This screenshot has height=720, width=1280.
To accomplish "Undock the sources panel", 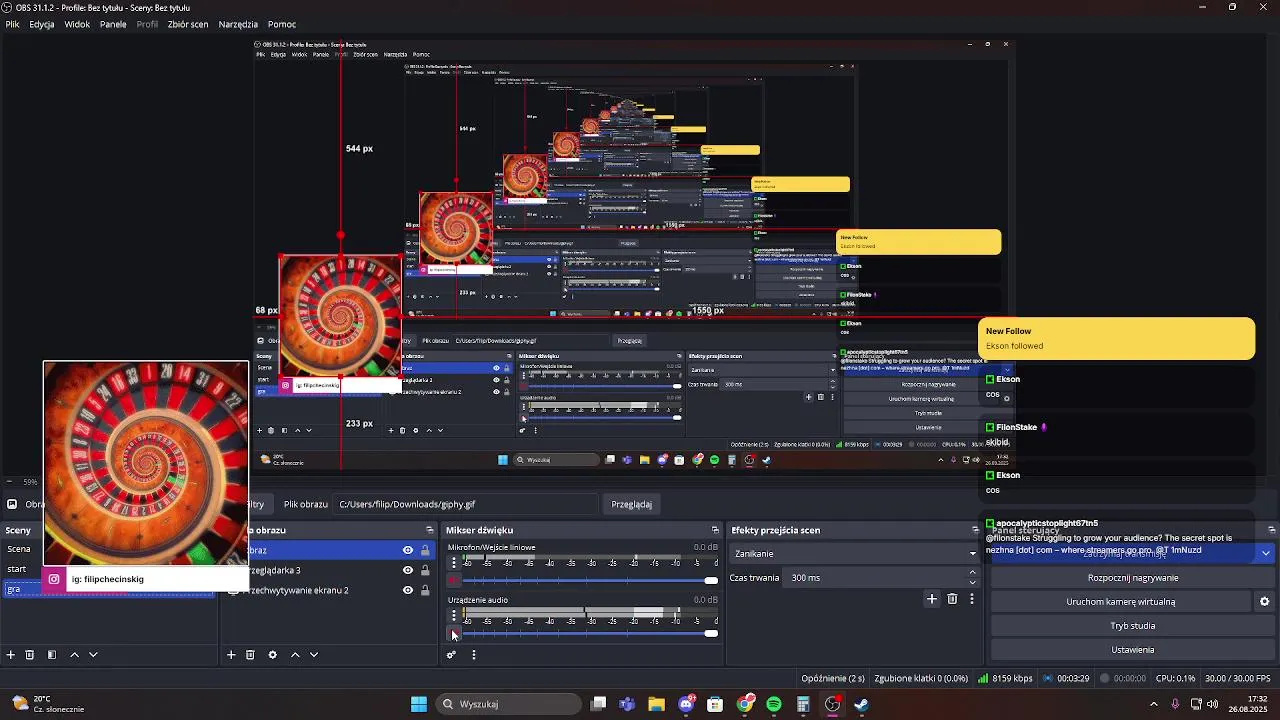I will coord(430,530).
